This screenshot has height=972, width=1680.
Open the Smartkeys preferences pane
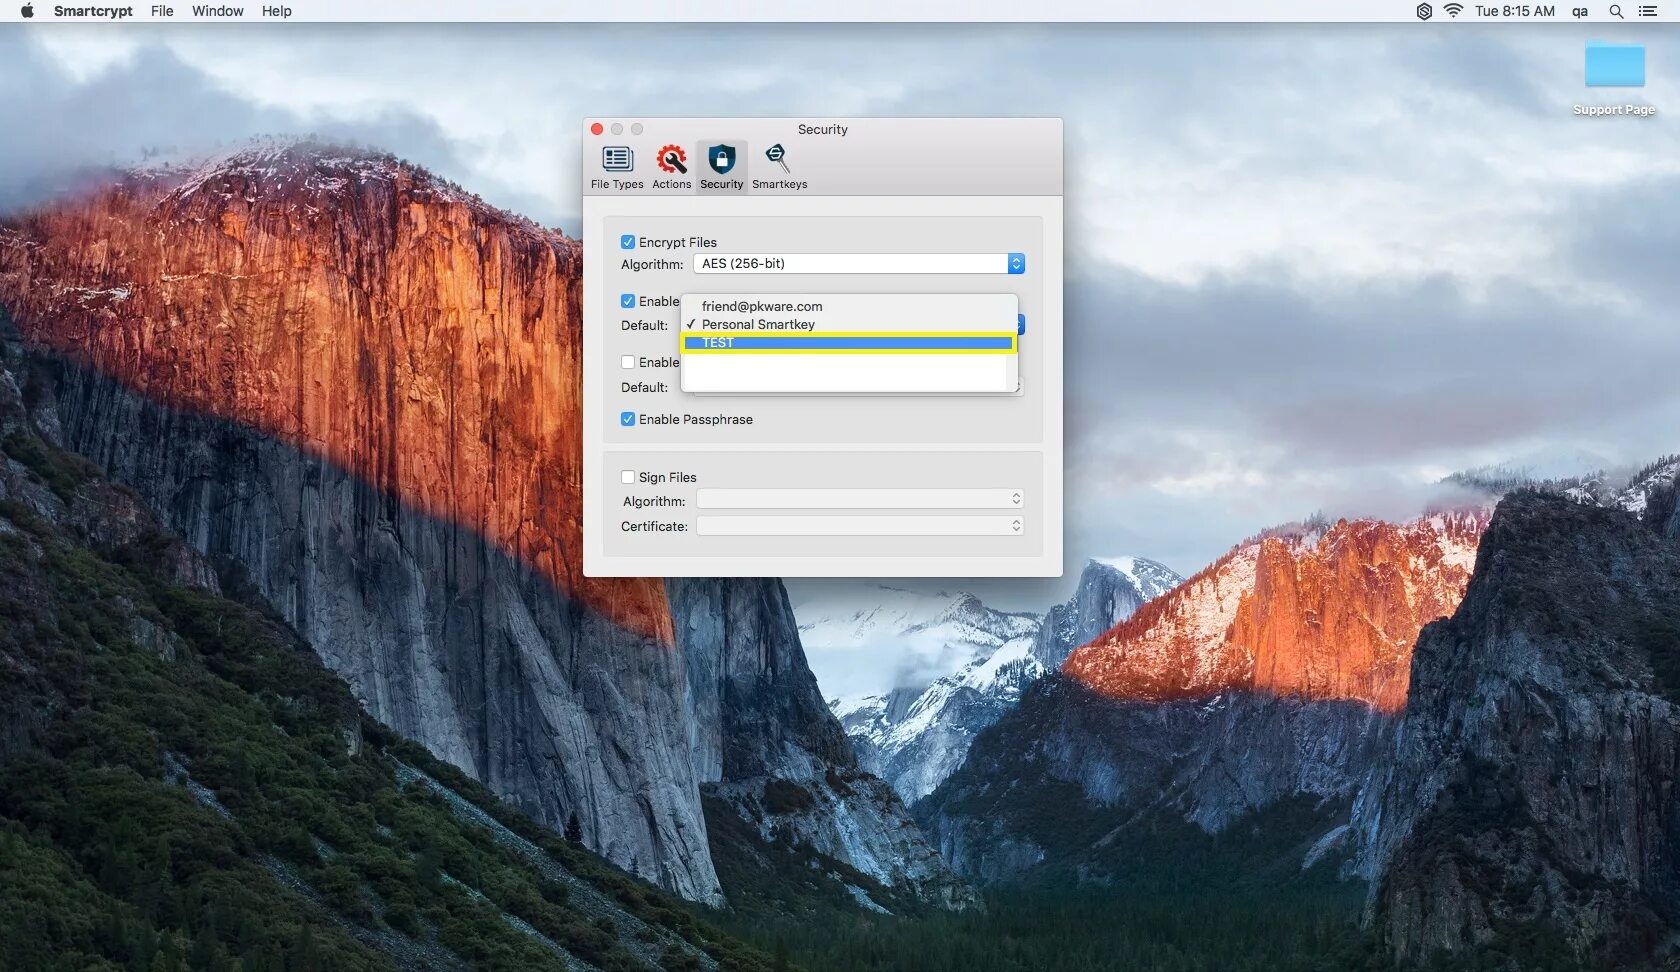pyautogui.click(x=779, y=167)
